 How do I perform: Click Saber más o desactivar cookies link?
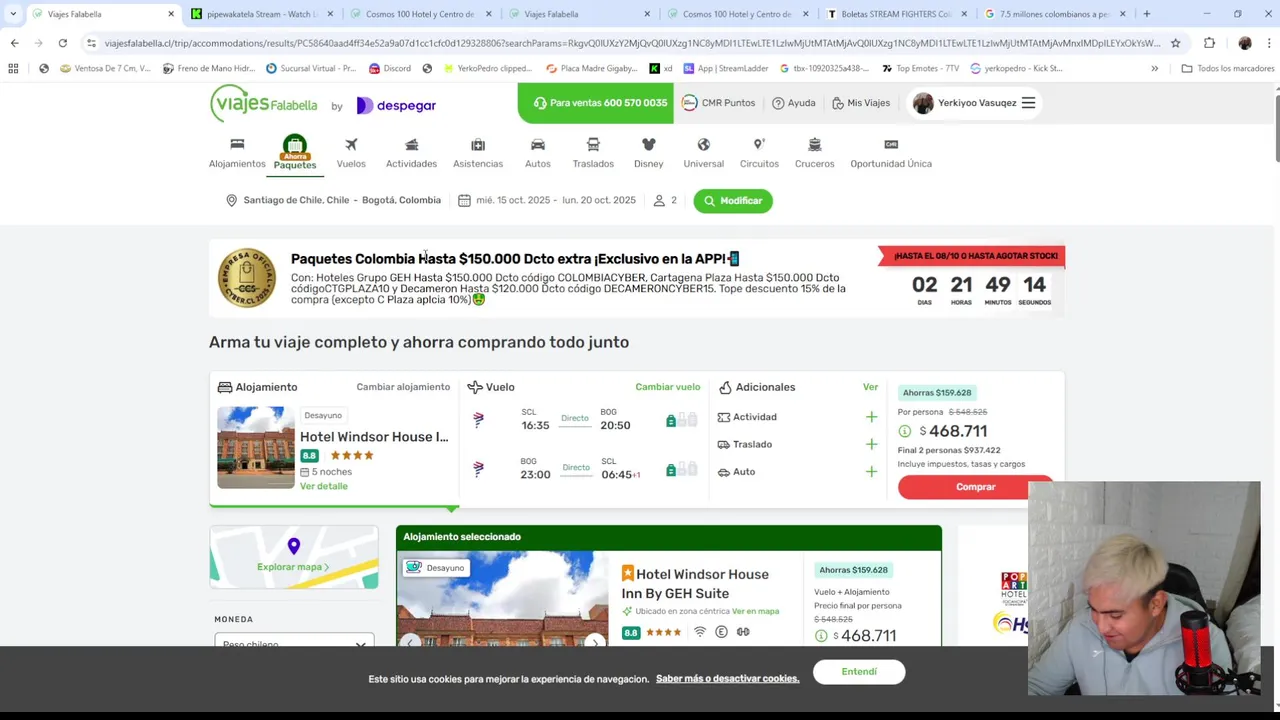click(x=728, y=679)
